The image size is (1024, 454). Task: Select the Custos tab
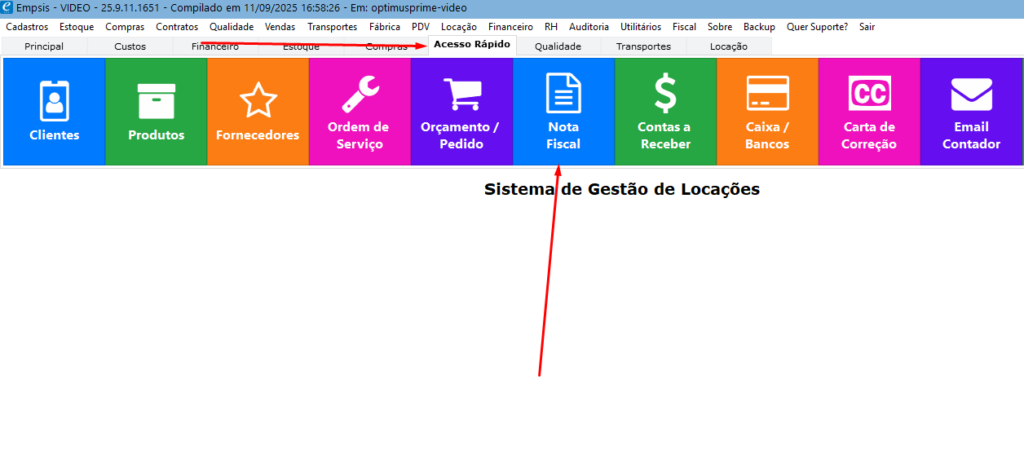[130, 46]
